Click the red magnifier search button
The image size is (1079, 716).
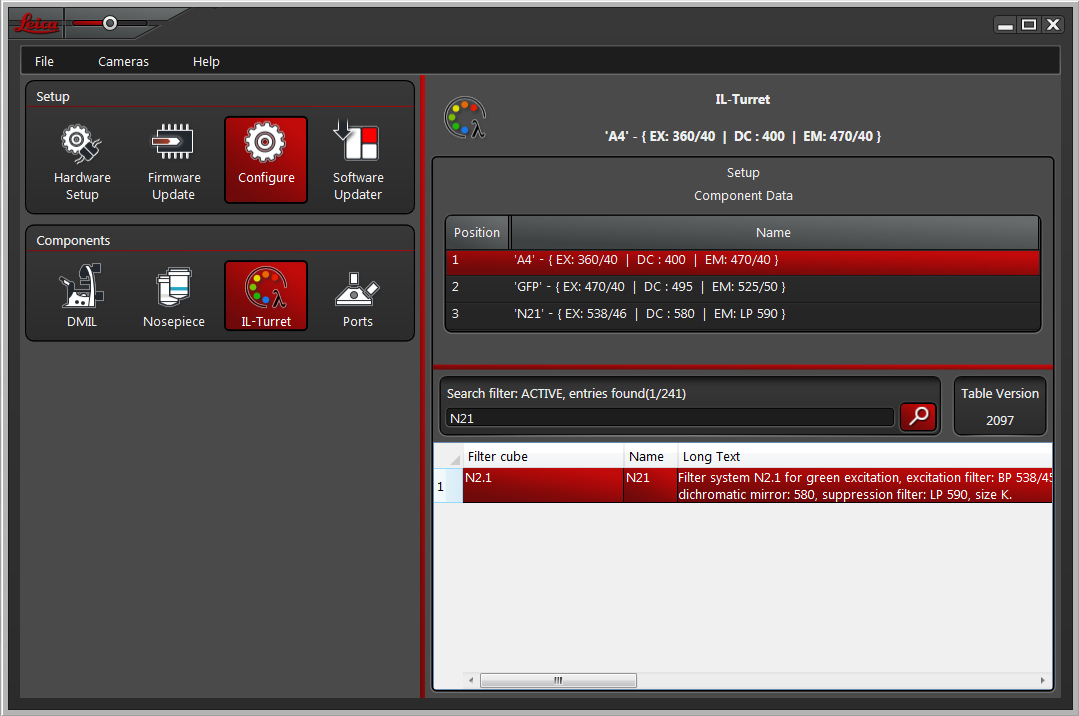click(x=918, y=417)
